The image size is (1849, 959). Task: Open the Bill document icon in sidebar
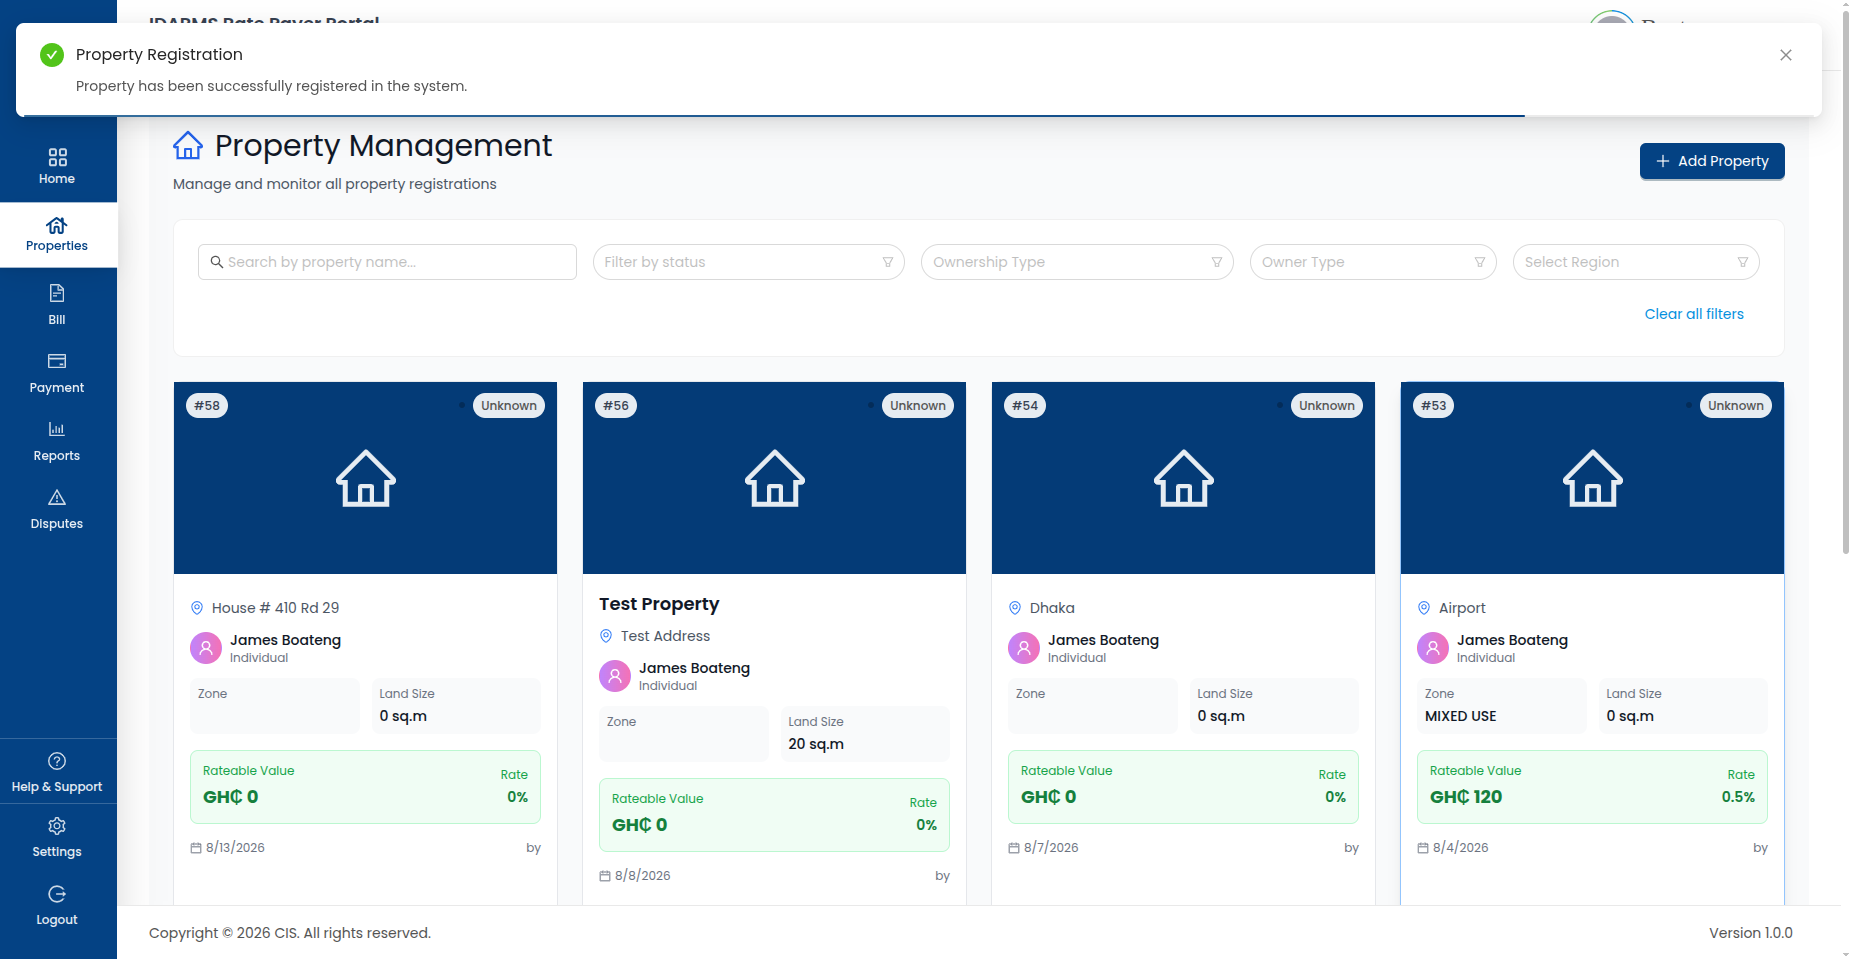tap(57, 293)
